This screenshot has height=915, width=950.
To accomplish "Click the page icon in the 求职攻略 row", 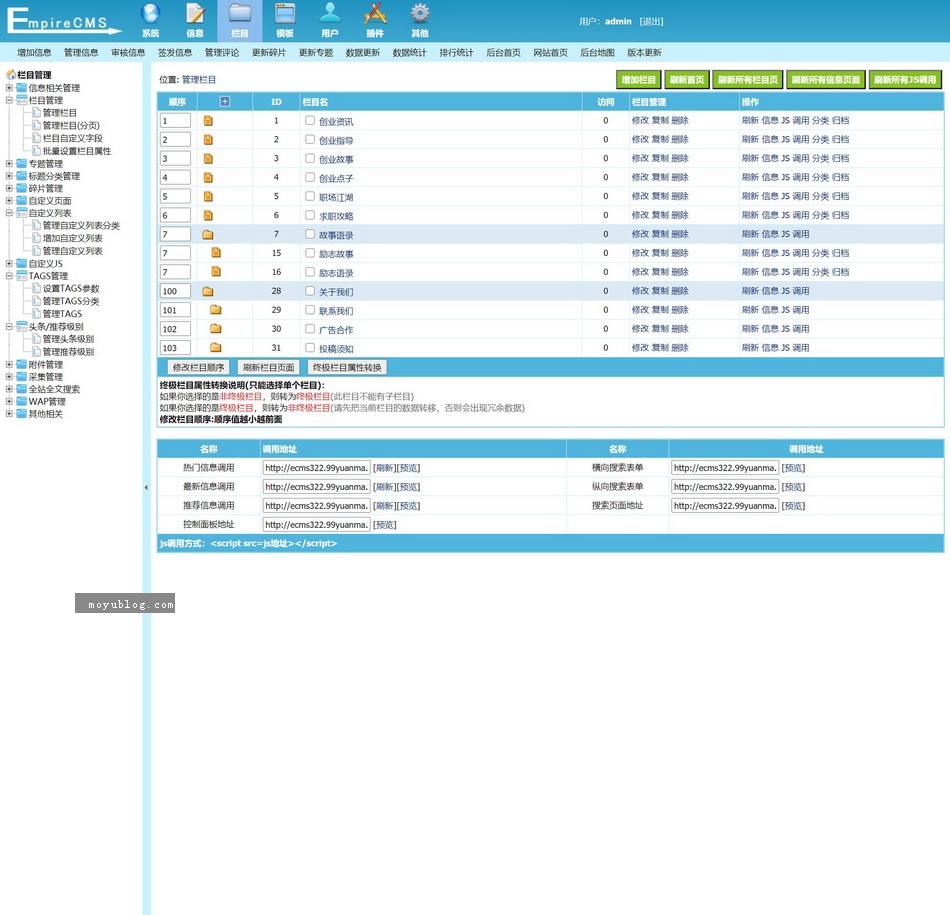I will tap(208, 215).
